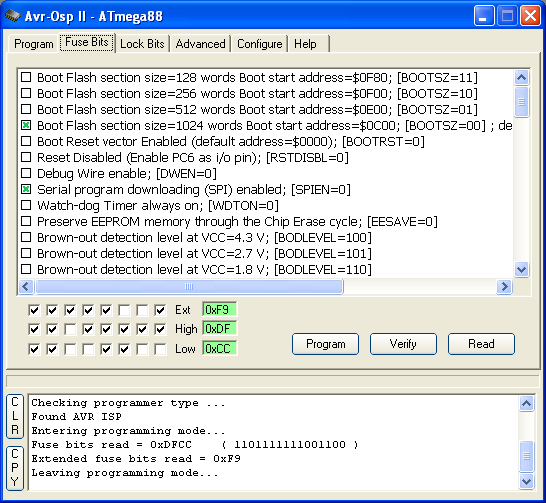Click the Program fuse button
The height and width of the screenshot is (503, 546).
point(326,344)
